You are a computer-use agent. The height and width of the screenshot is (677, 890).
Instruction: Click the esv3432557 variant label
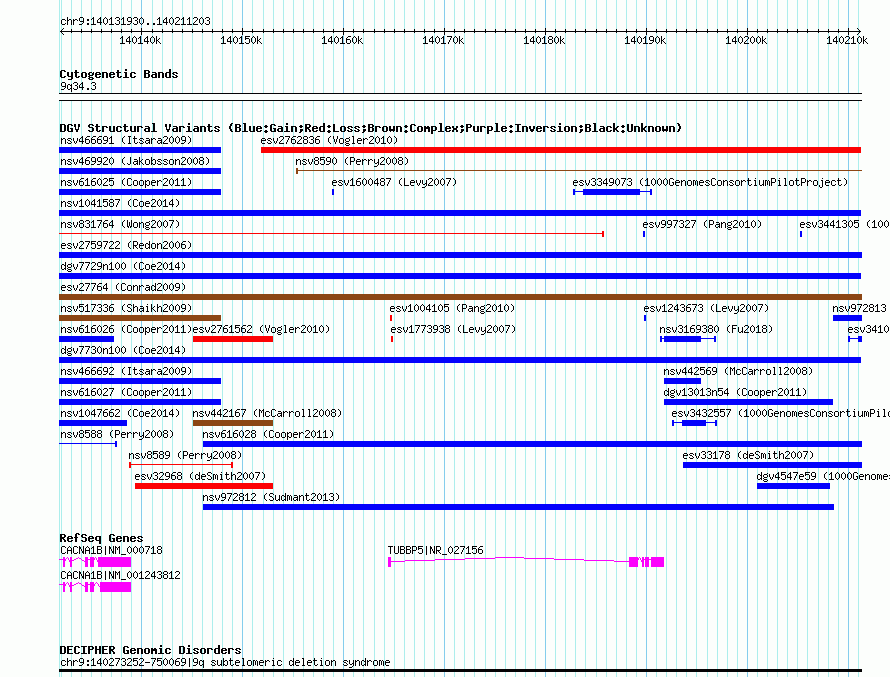tap(780, 413)
